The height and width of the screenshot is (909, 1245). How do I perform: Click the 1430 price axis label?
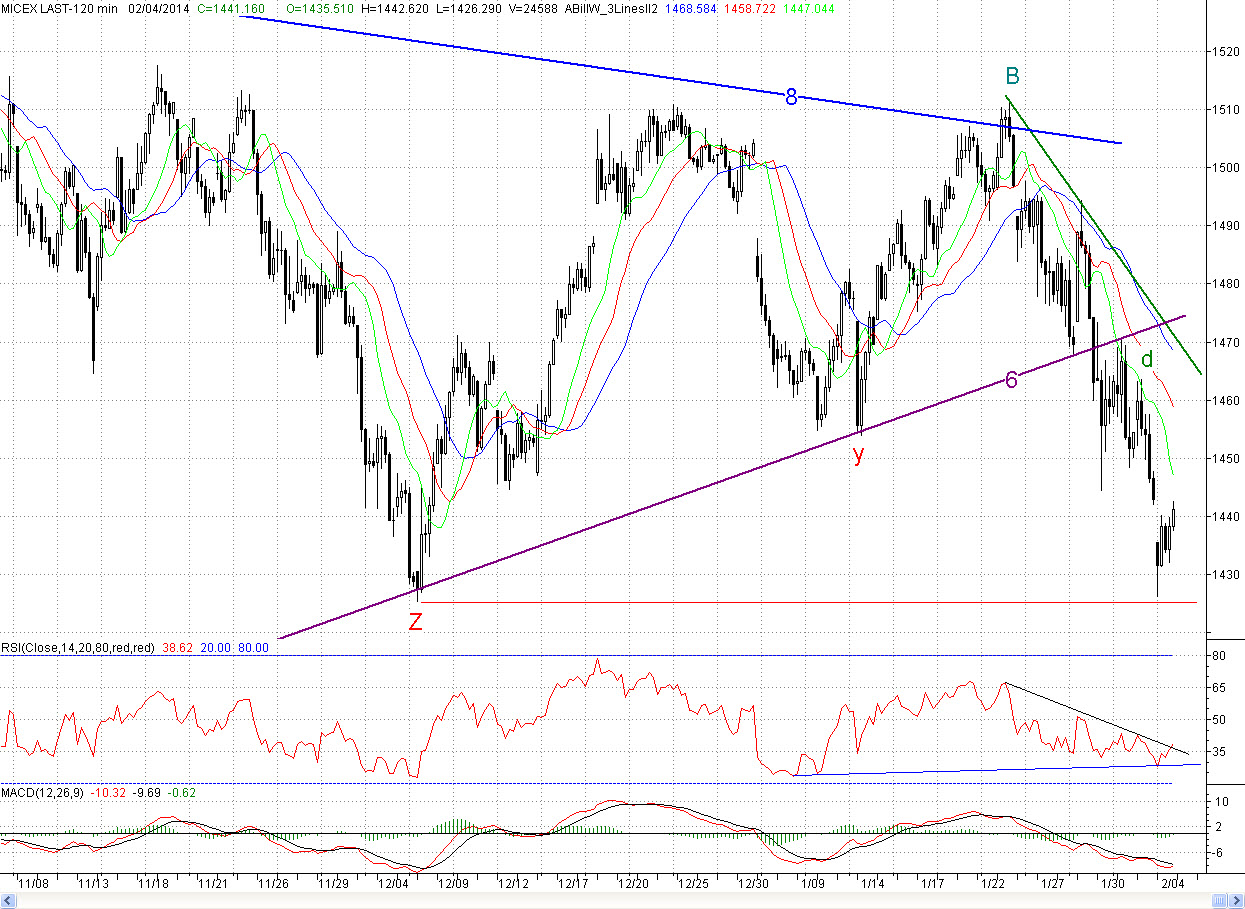click(x=1223, y=575)
